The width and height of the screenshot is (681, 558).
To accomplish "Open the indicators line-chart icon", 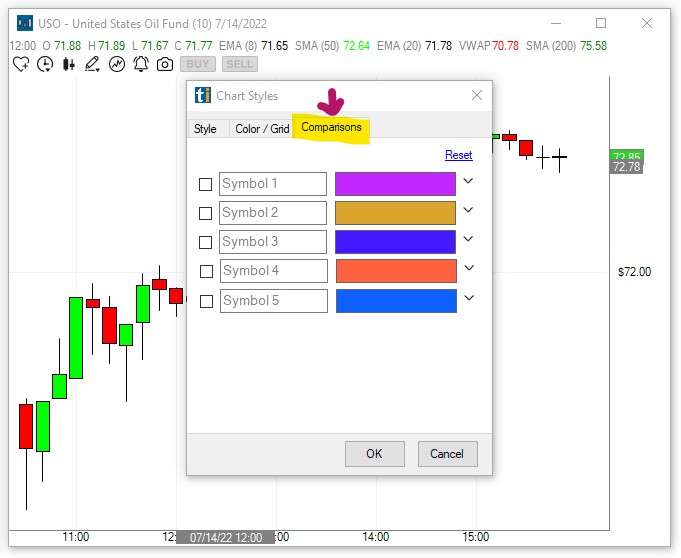I will [x=117, y=64].
